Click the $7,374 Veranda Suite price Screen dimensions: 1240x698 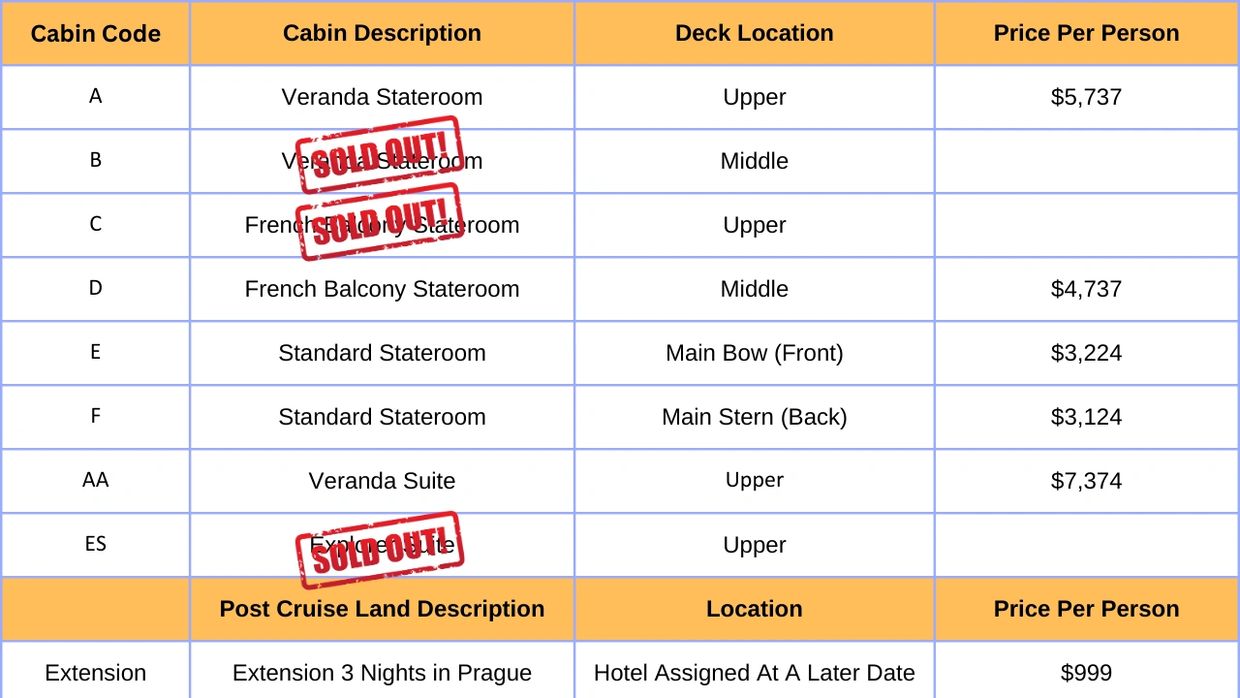[x=1086, y=481]
